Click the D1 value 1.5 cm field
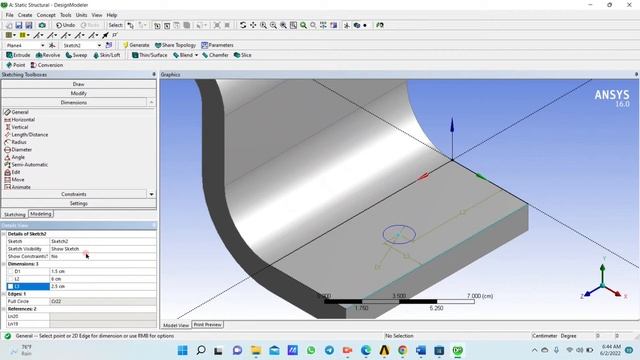 103,271
